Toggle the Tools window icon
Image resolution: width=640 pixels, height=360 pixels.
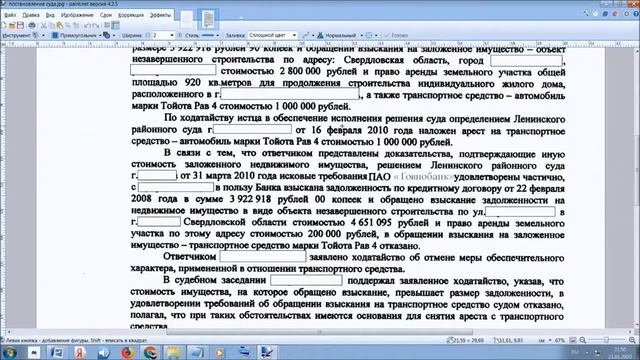pos(586,13)
